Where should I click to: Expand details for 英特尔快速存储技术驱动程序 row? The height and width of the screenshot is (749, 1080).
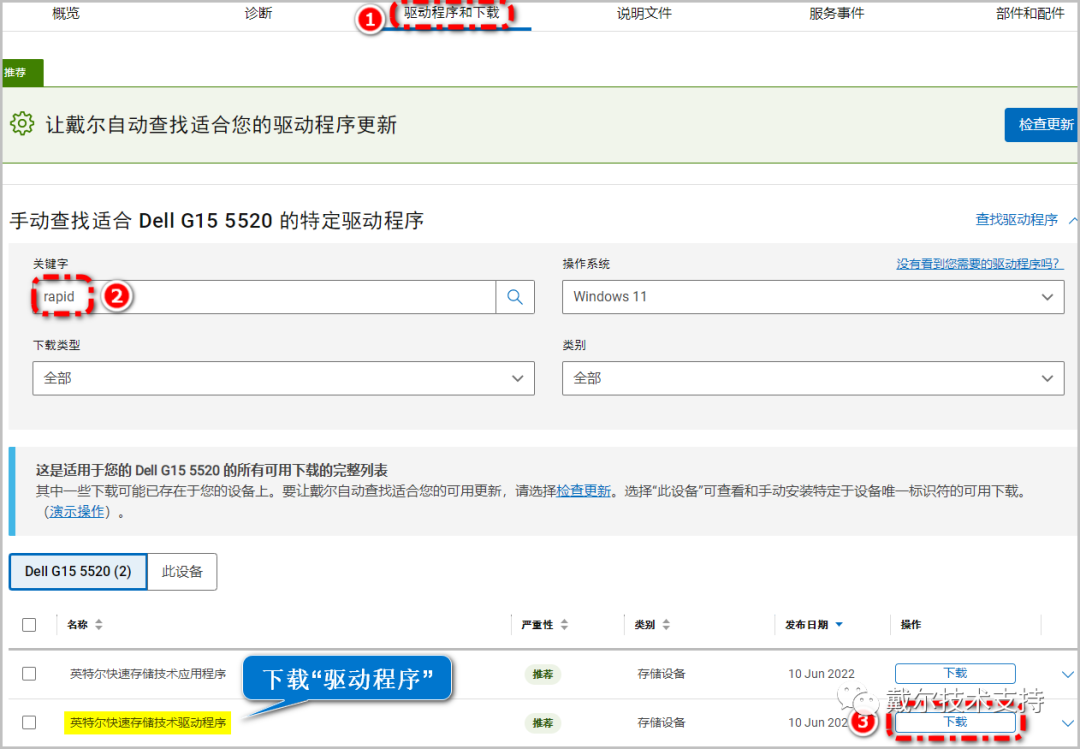point(1067,723)
